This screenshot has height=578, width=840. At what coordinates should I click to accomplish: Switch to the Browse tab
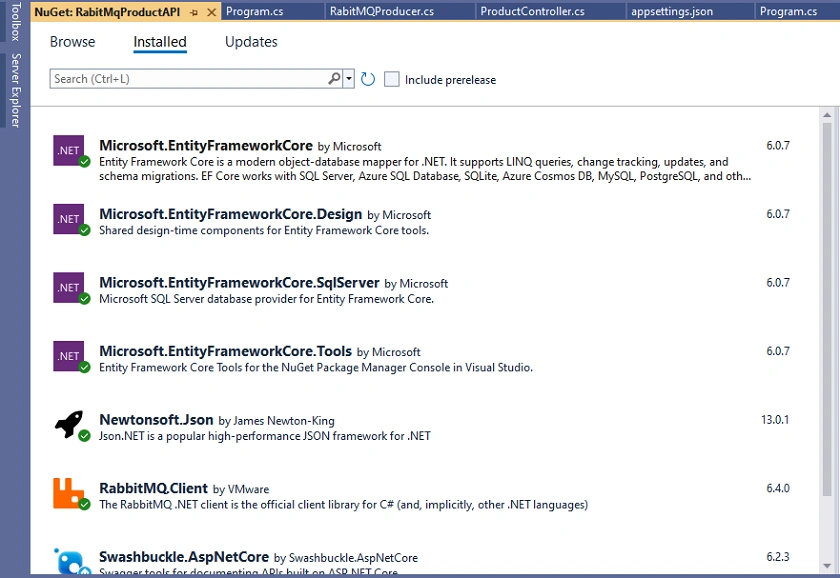(72, 42)
